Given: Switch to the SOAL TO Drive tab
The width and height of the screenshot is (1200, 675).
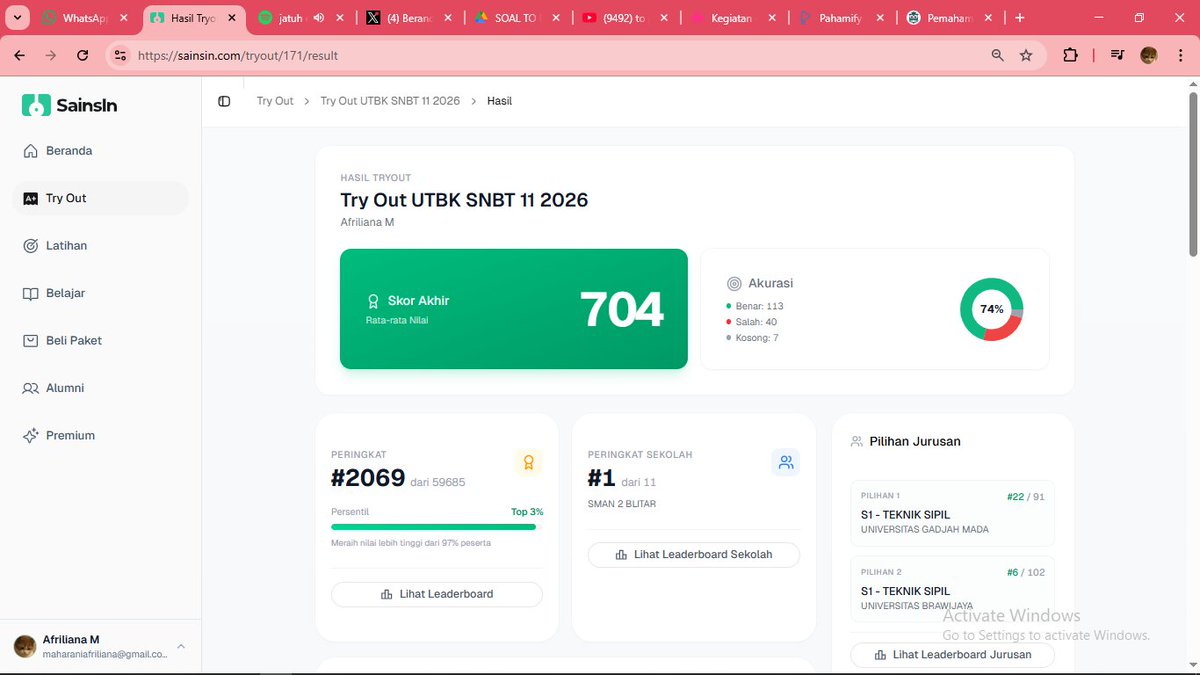Looking at the screenshot, I should point(518,18).
